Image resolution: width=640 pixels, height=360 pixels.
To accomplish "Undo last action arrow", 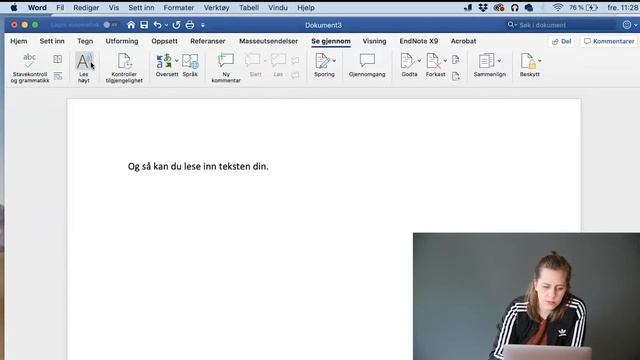I will point(158,25).
